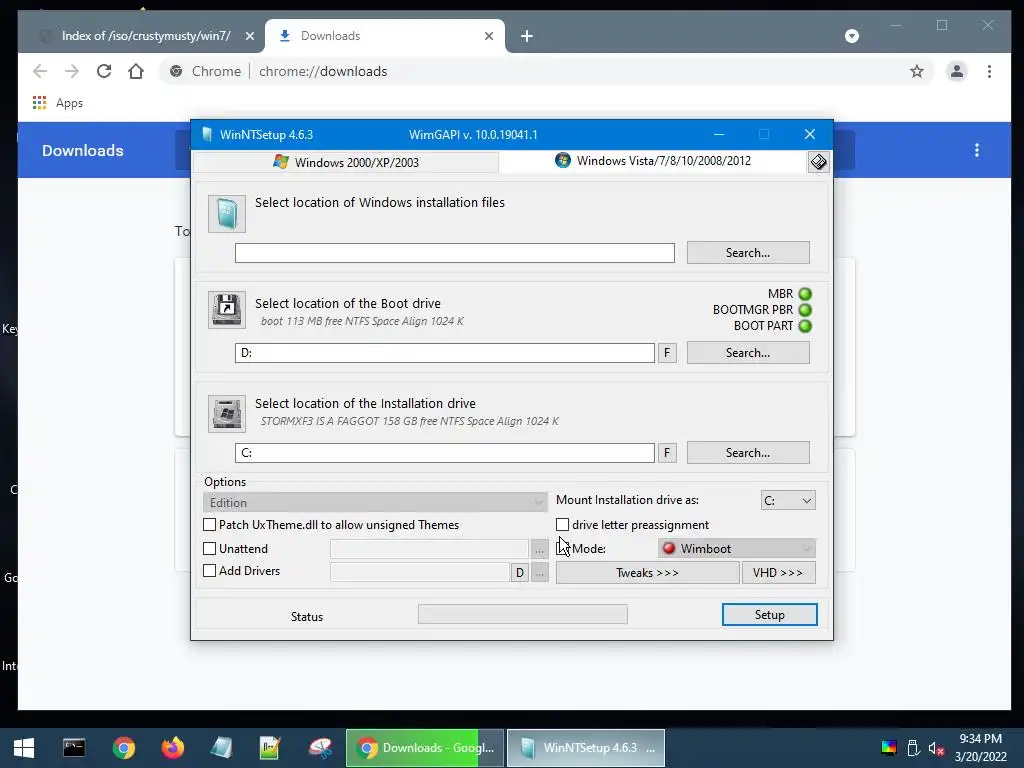Open the Wimboot mode dropdown
Image resolution: width=1024 pixels, height=768 pixels.
(x=737, y=549)
